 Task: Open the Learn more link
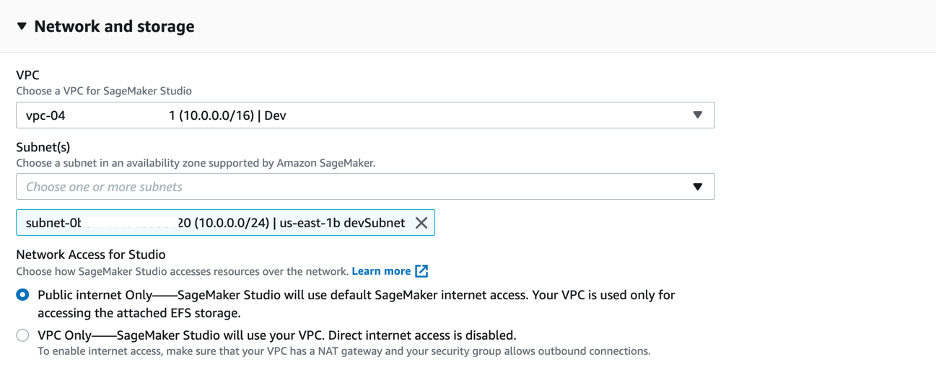click(381, 271)
